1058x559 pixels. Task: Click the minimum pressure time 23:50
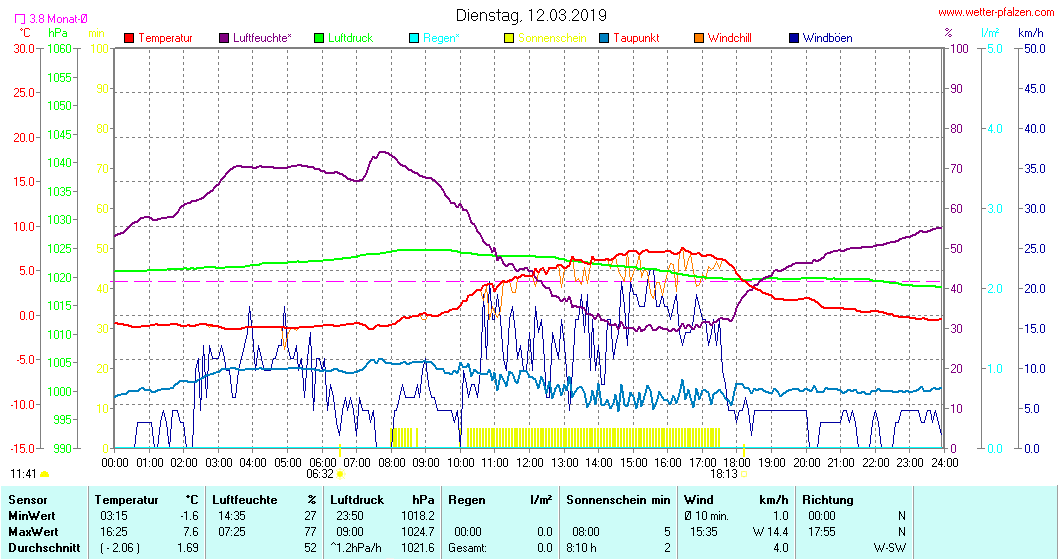pos(349,516)
